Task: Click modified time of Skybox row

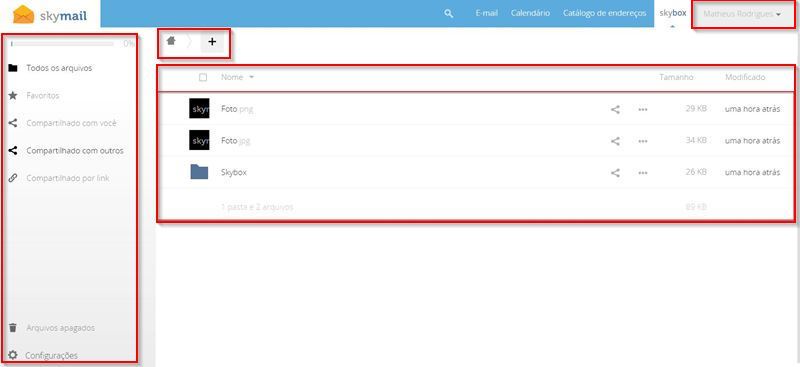Action: click(x=753, y=173)
